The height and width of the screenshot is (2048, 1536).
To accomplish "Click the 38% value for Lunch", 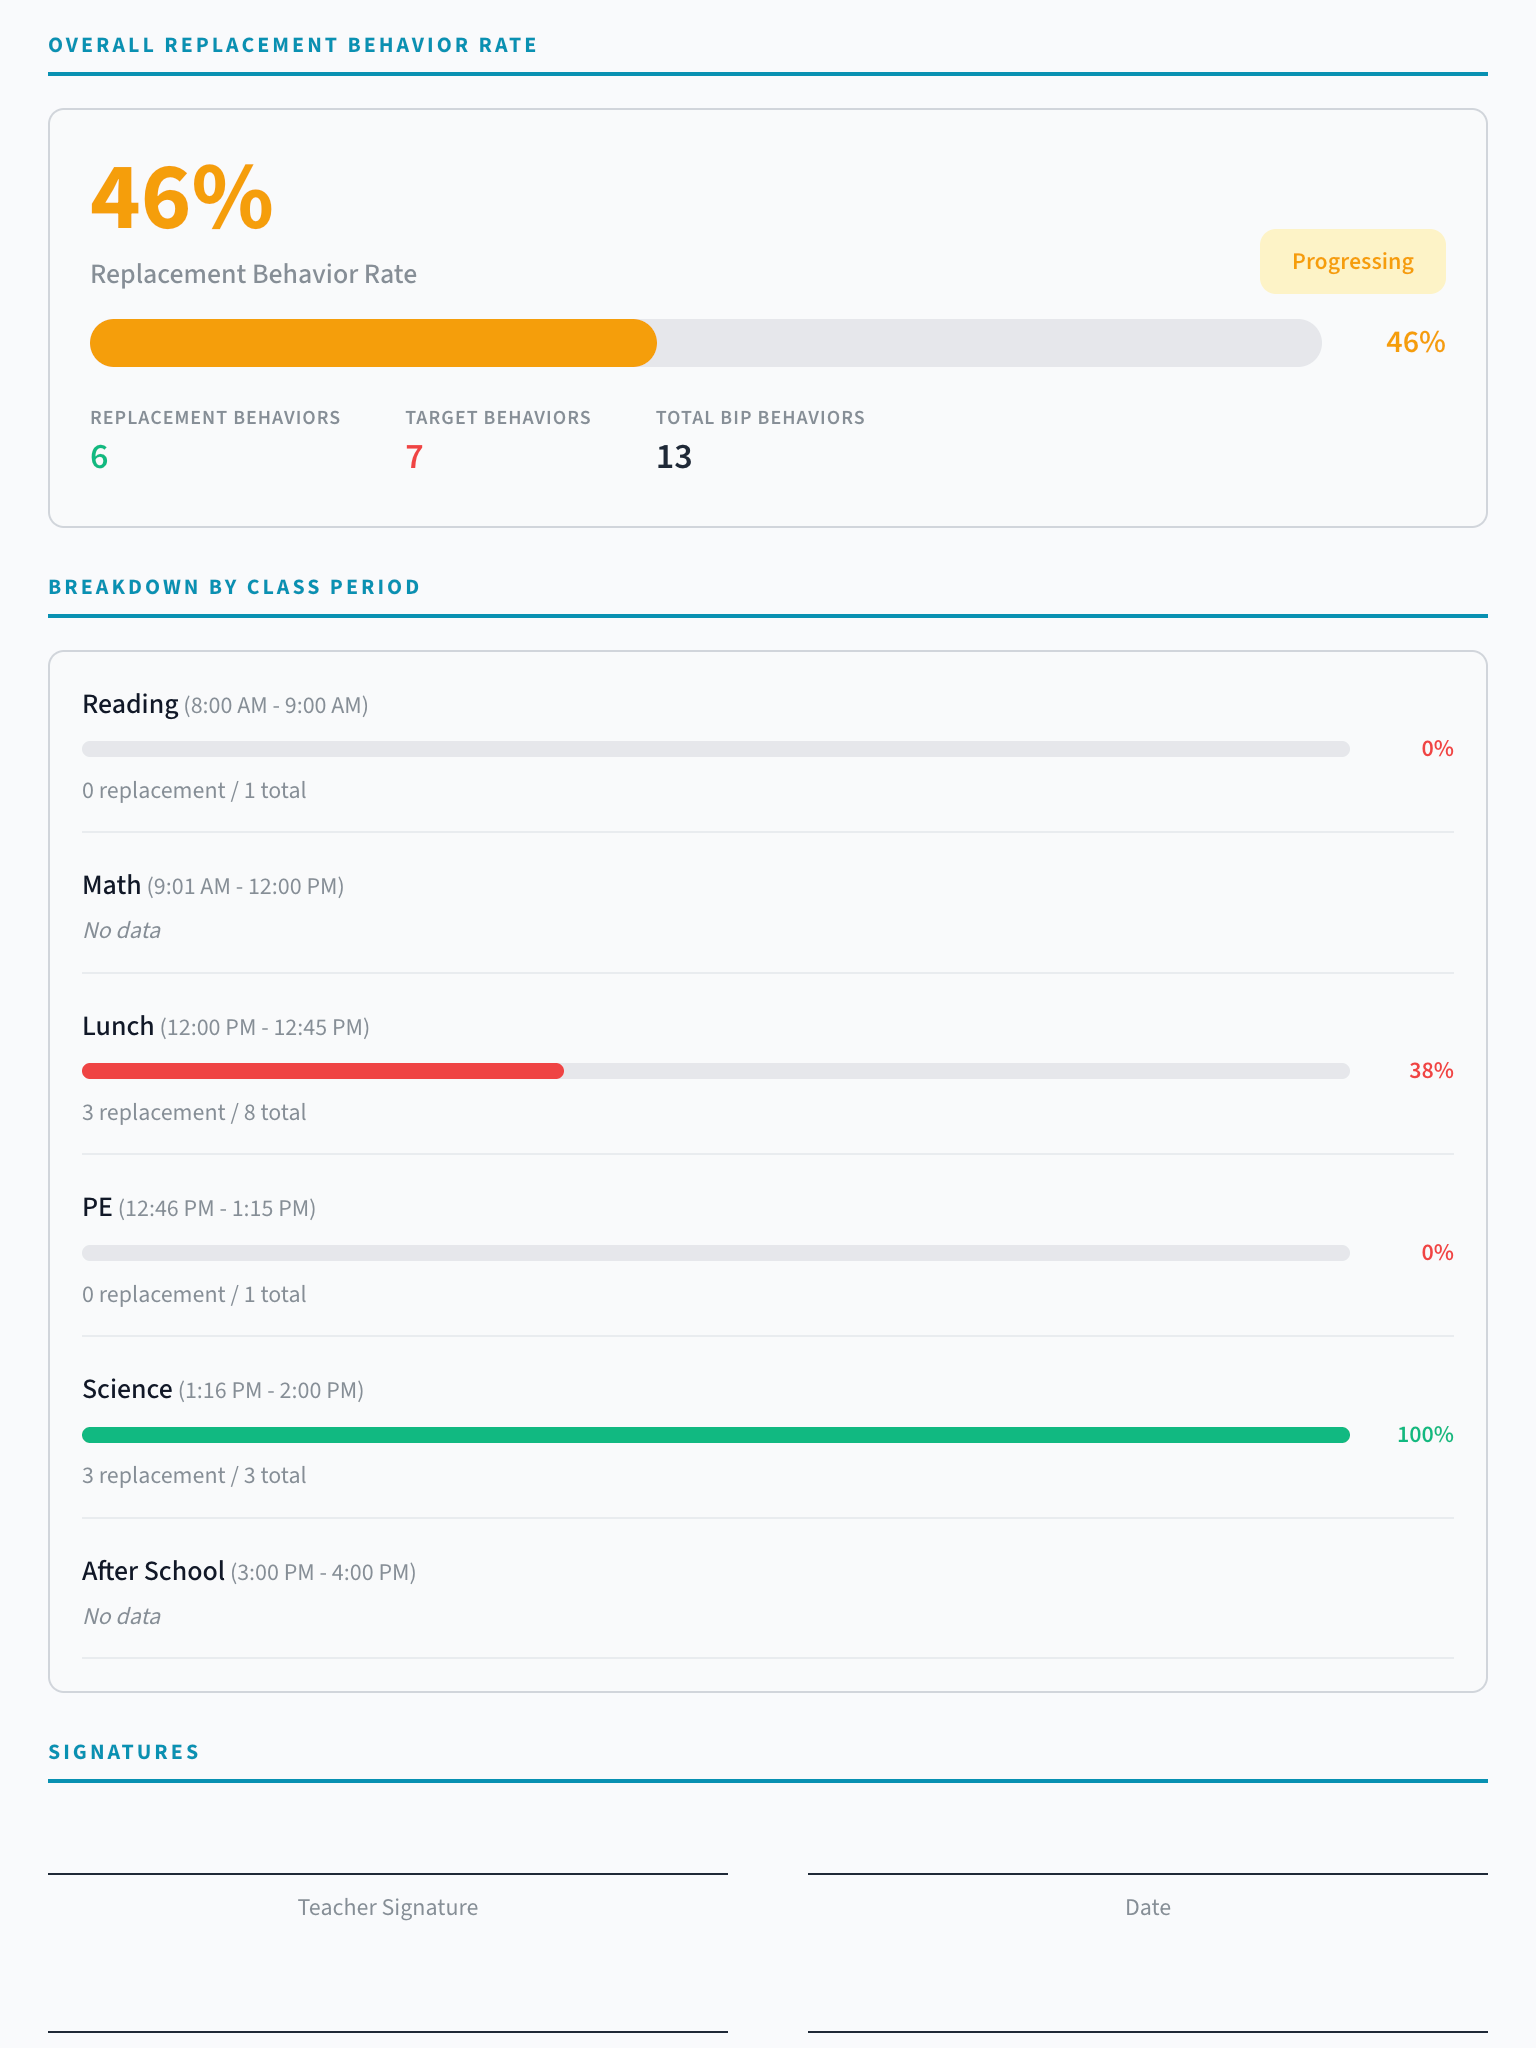I will pos(1430,1071).
